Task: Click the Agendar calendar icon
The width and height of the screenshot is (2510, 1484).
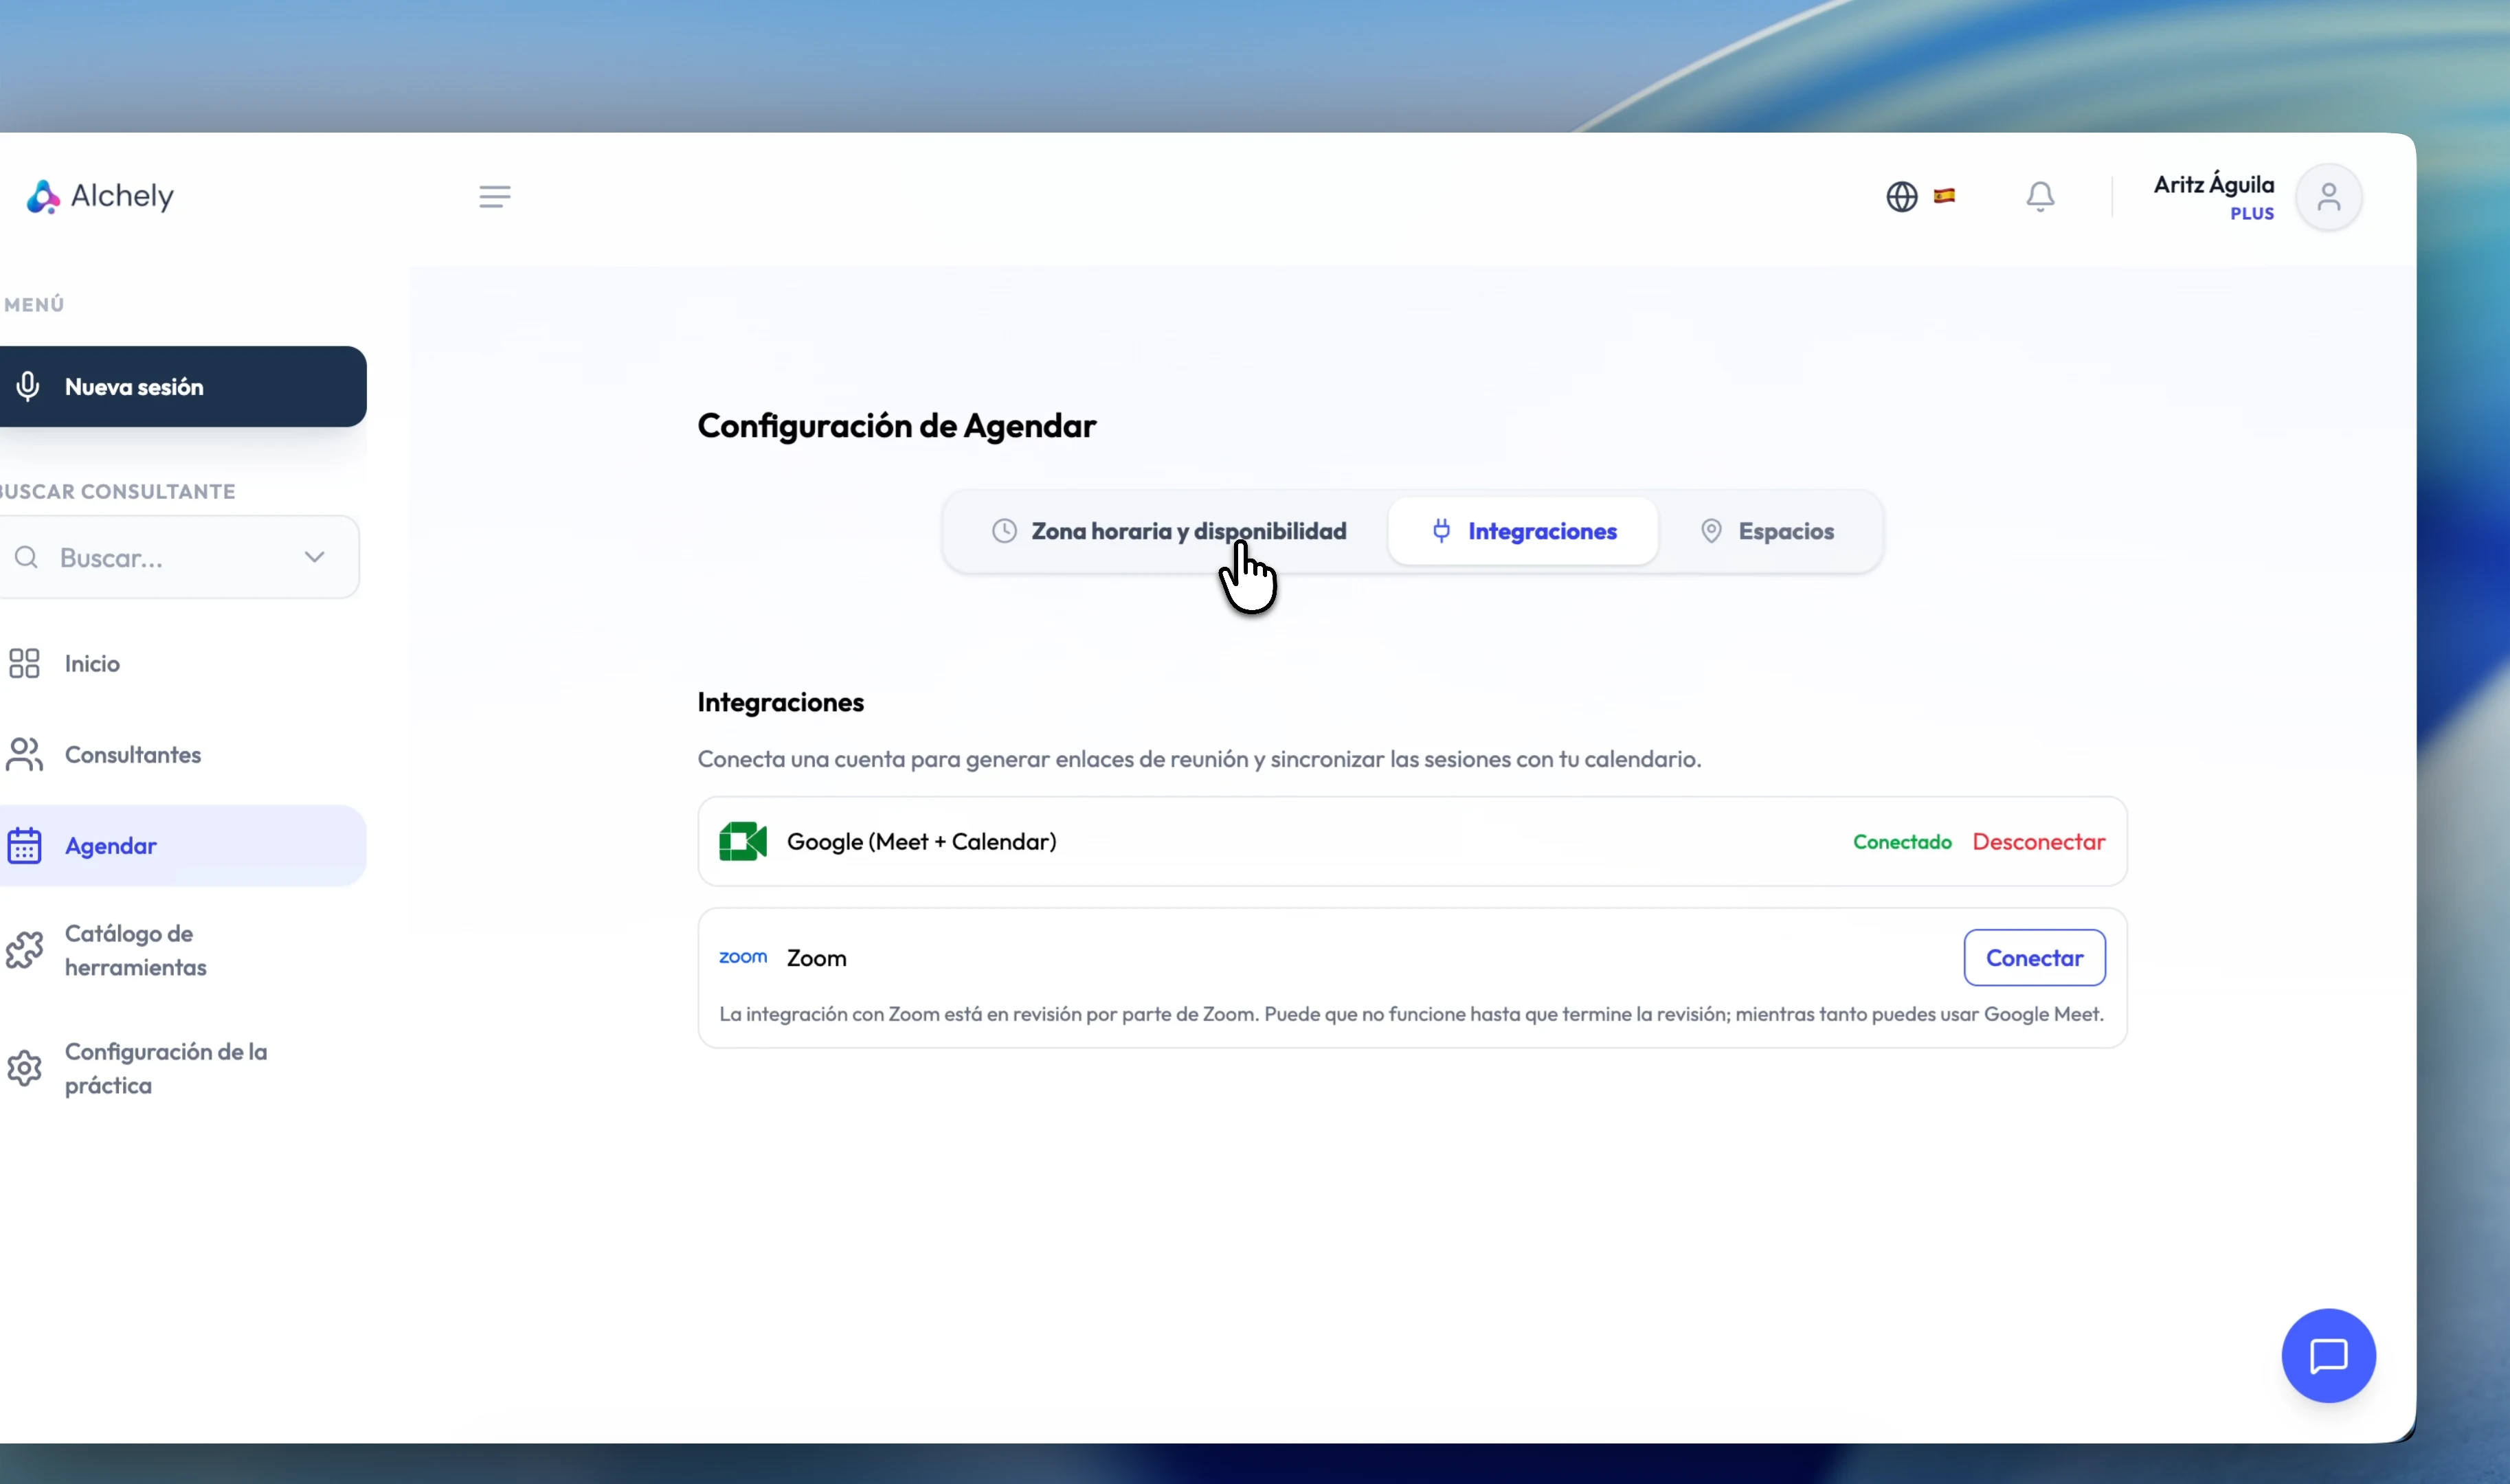Action: pyautogui.click(x=24, y=845)
